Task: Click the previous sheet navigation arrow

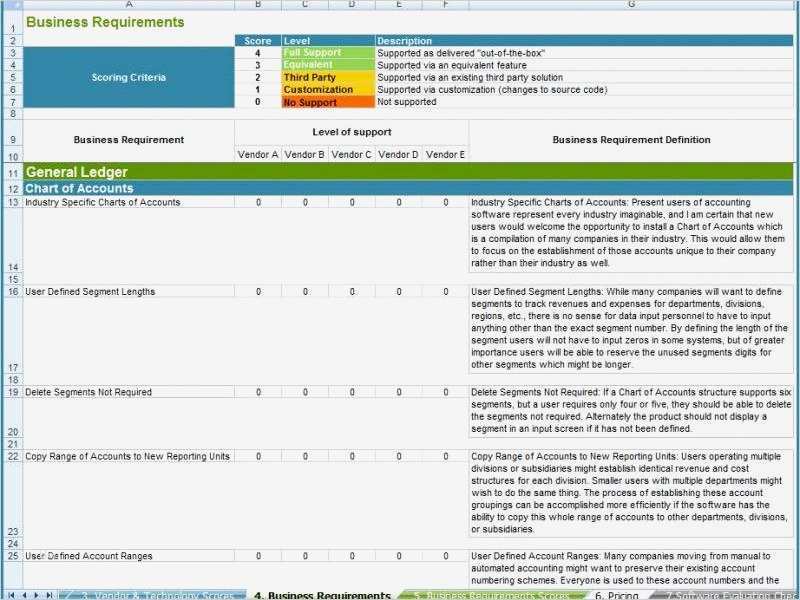Action: point(23,595)
